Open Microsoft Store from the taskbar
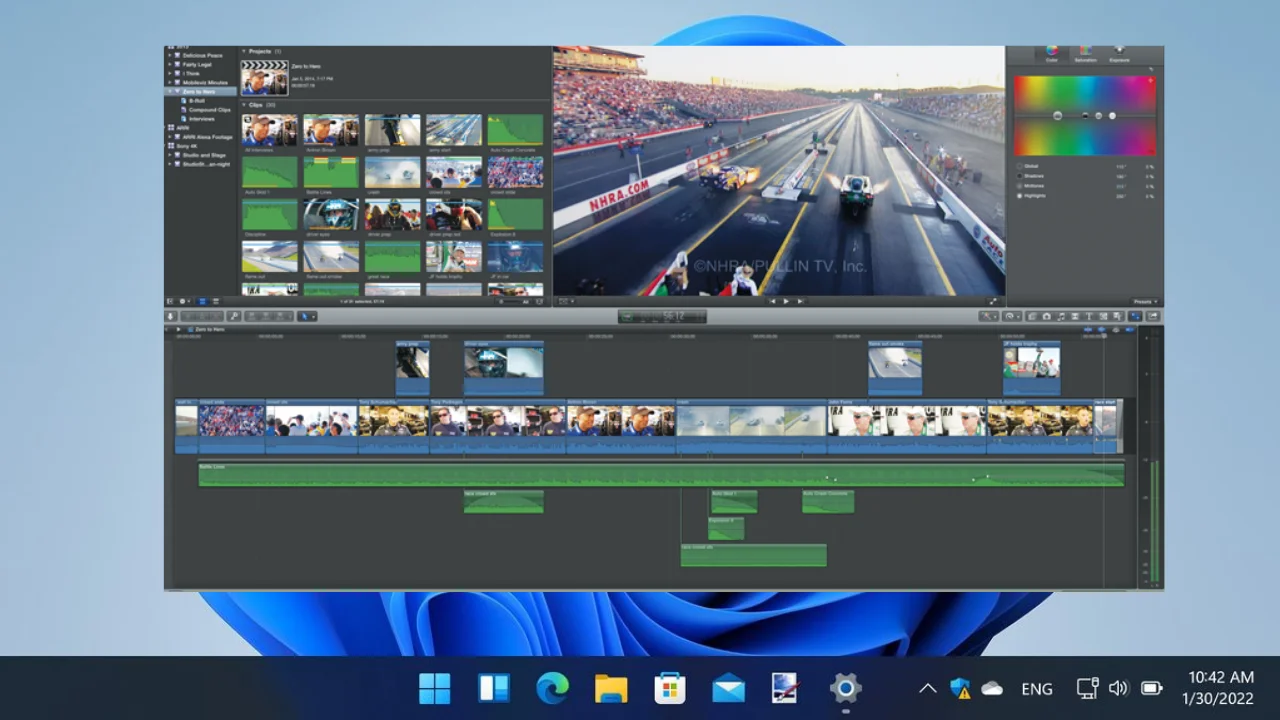Image resolution: width=1280 pixels, height=720 pixels. point(670,688)
